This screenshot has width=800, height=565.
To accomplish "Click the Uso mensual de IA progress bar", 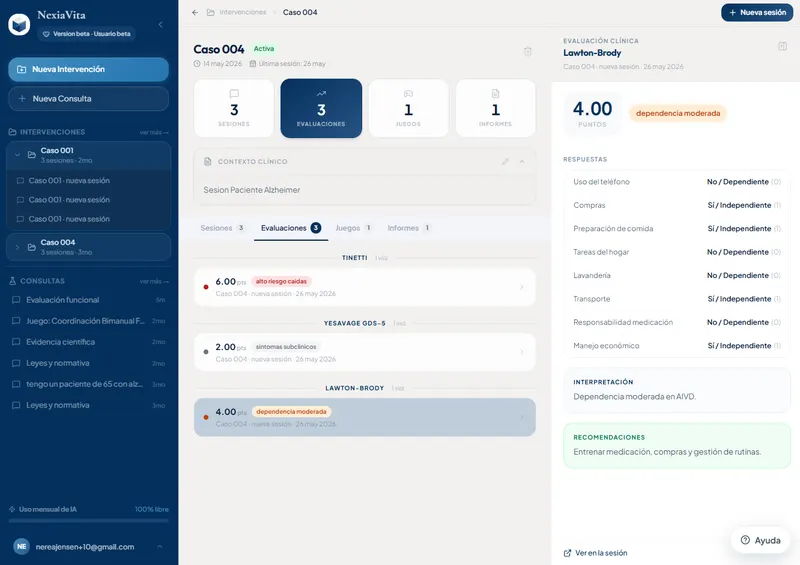I will (88, 521).
